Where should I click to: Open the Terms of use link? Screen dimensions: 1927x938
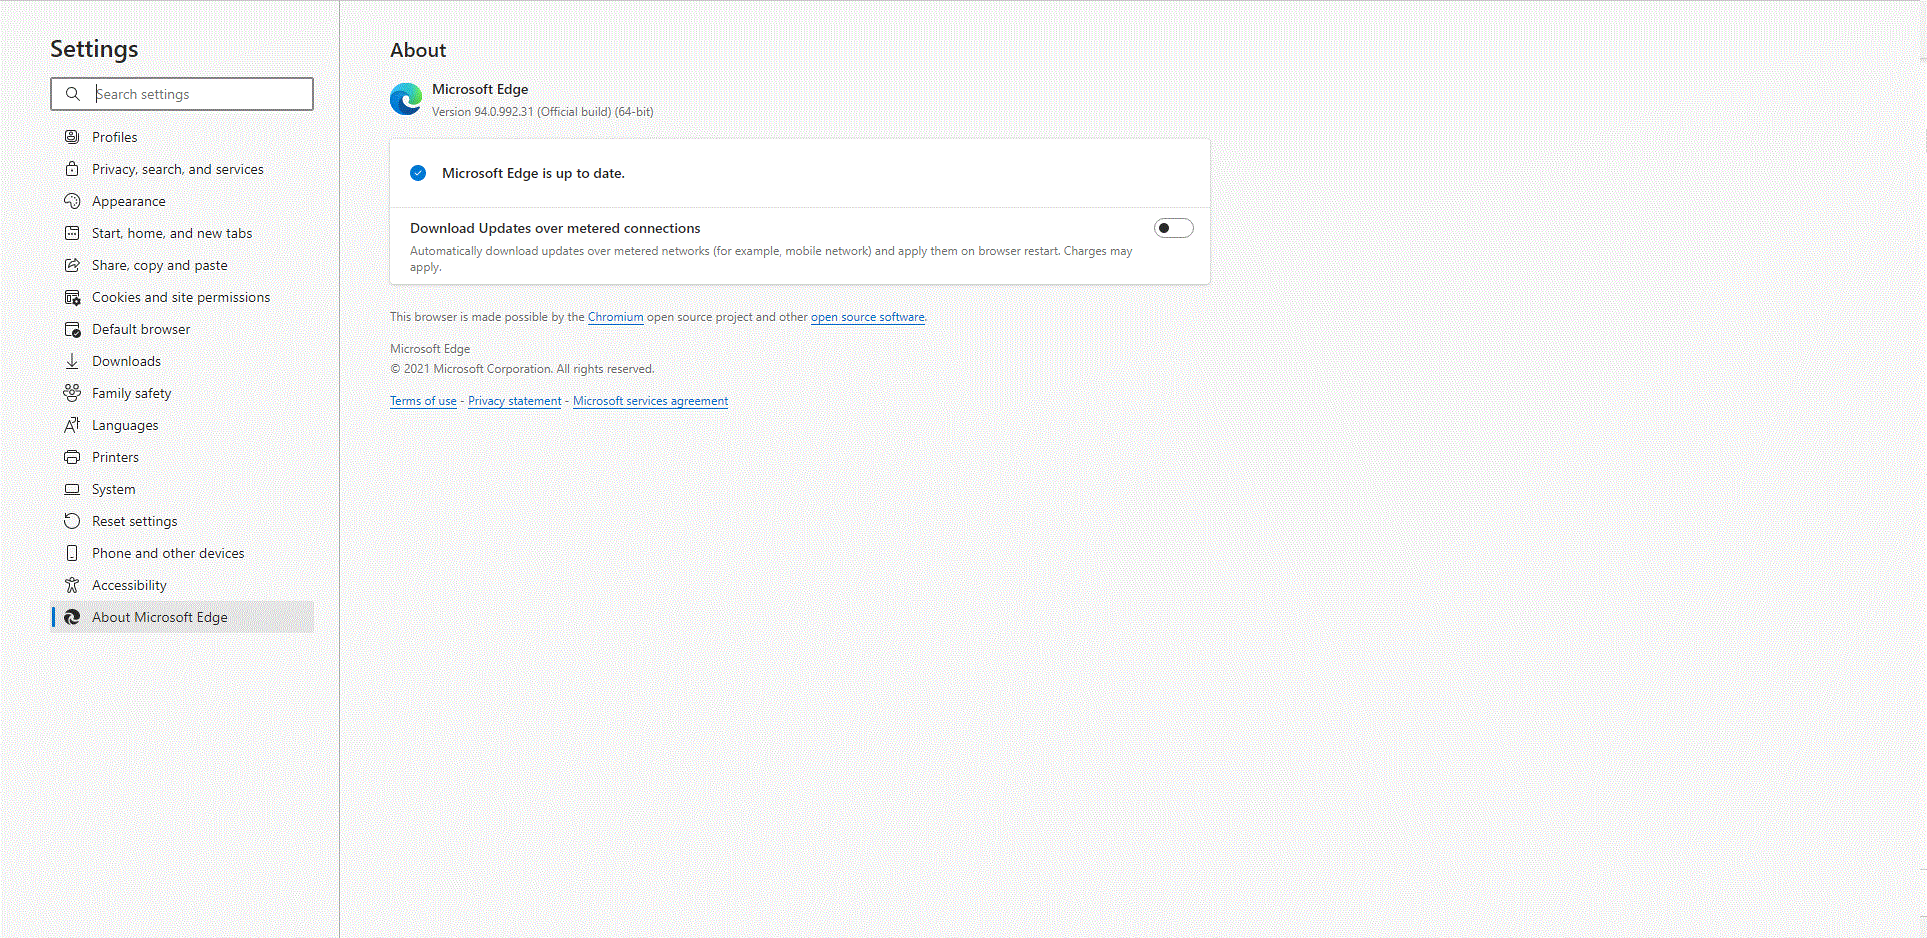[423, 401]
